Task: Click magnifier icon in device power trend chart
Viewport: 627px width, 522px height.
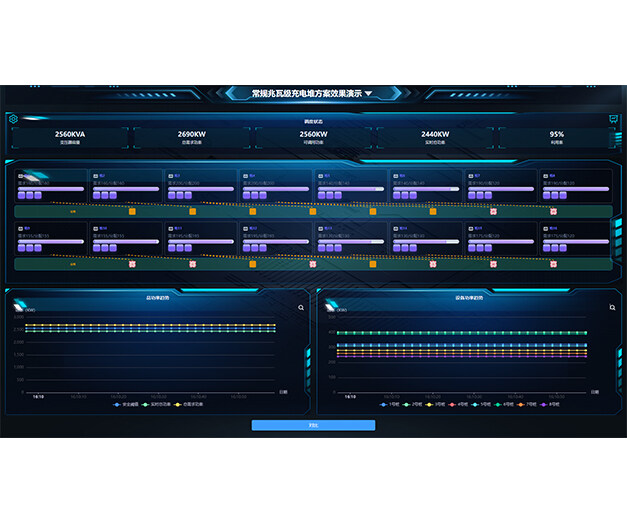Action: (x=612, y=307)
